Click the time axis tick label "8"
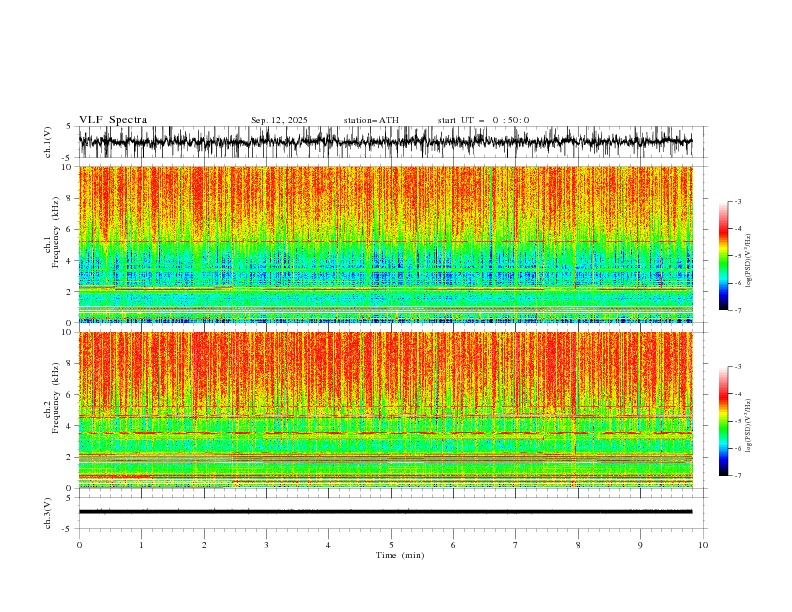Viewport: 792px width, 612px height. [x=578, y=545]
